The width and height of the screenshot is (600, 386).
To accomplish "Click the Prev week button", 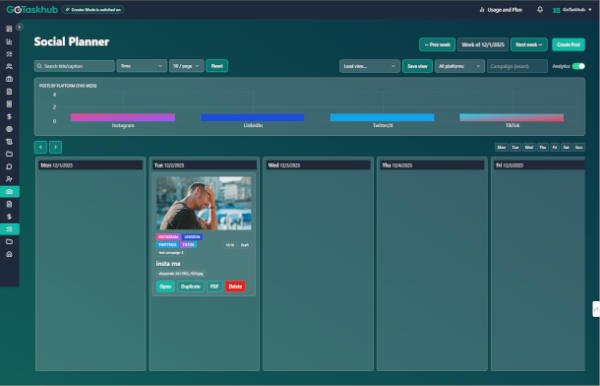I will [x=437, y=45].
